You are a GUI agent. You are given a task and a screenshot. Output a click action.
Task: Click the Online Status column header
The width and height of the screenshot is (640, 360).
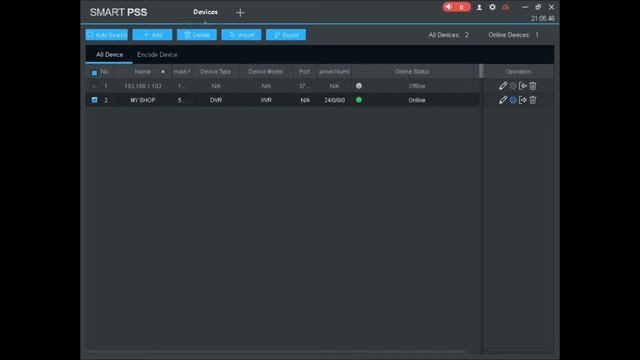pyautogui.click(x=412, y=71)
